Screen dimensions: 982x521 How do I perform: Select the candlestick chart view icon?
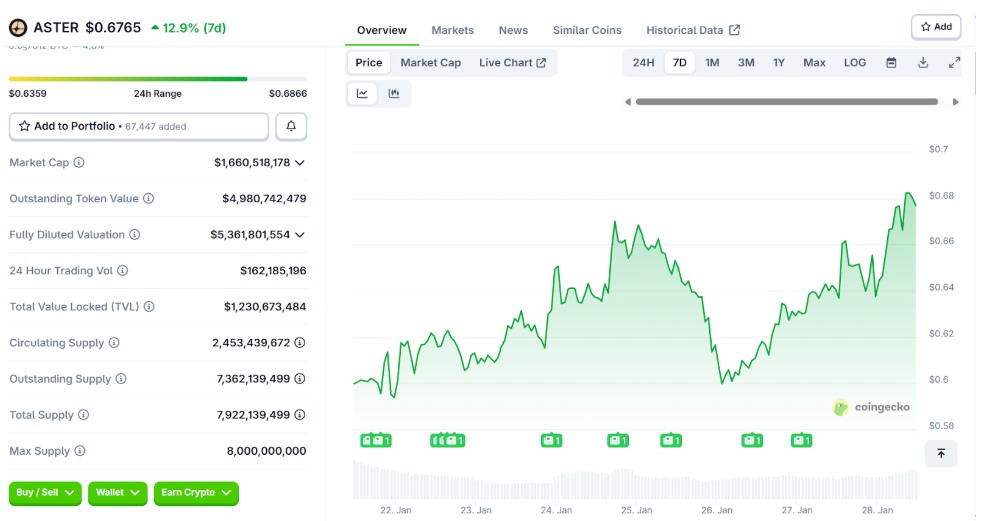(394, 94)
